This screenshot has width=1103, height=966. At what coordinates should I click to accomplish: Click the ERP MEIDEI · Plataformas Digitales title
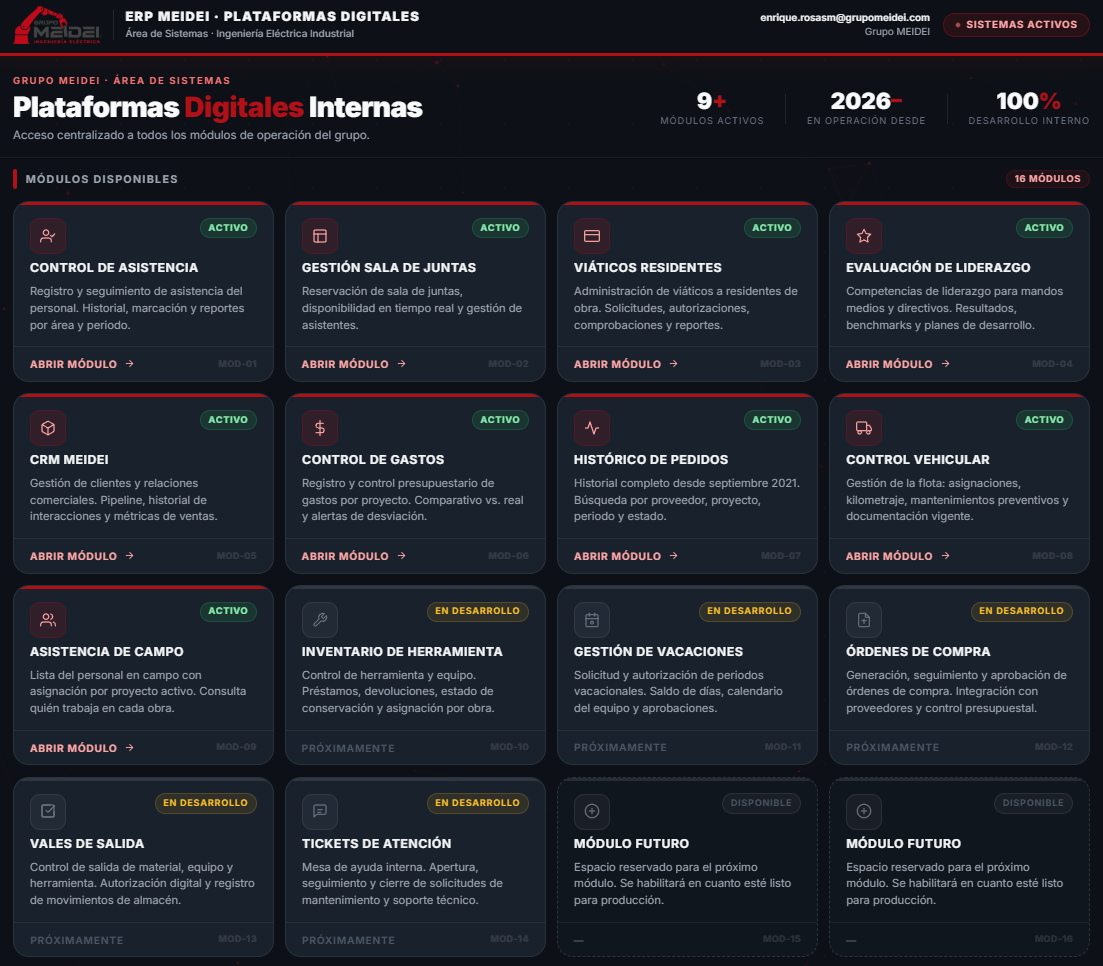272,16
